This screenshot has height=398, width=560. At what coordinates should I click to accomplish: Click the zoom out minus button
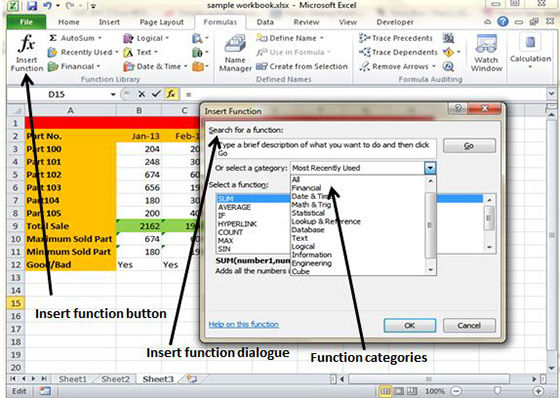pyautogui.click(x=456, y=391)
